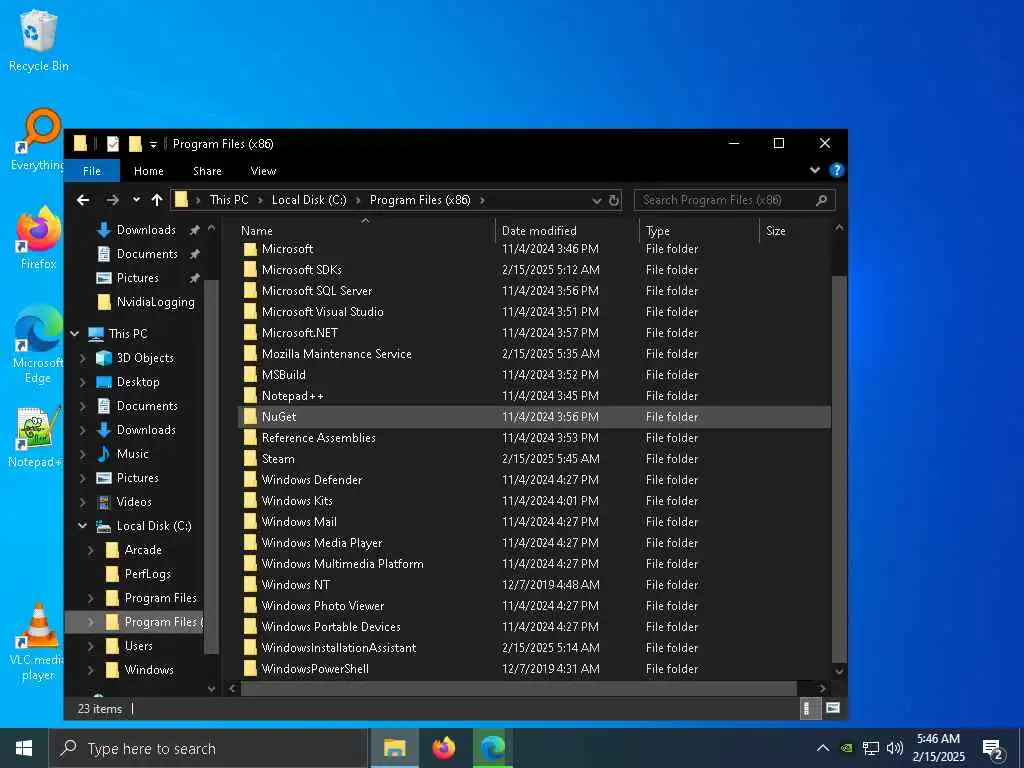This screenshot has height=768, width=1024.
Task: Expand Users folder tree arrow
Action: click(91, 646)
